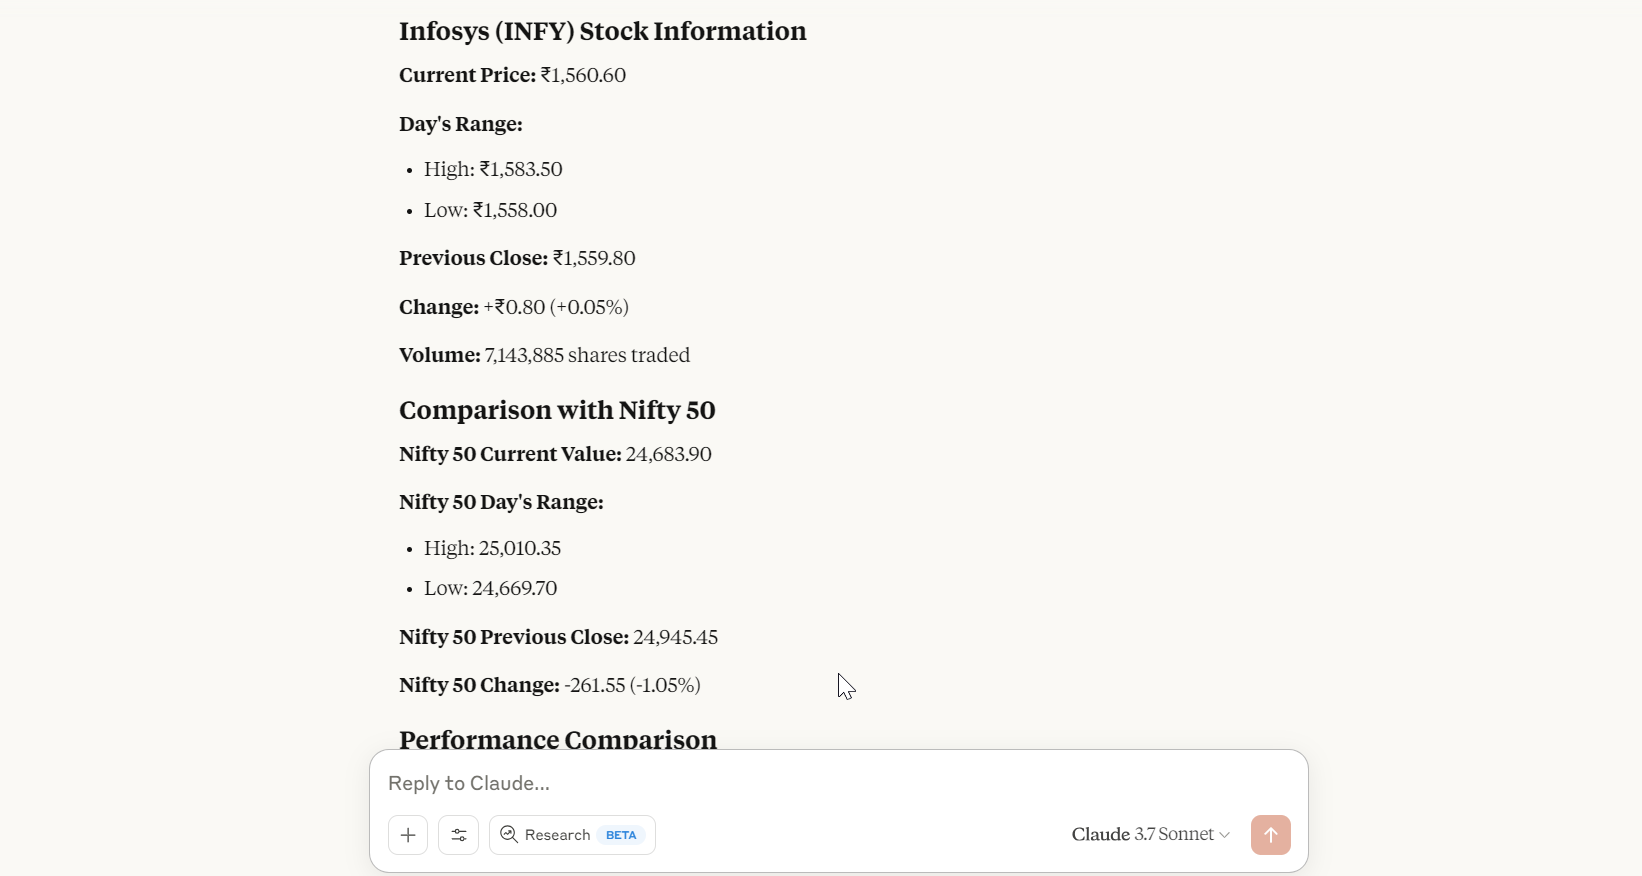This screenshot has width=1642, height=876.
Task: Click the Previous Close ₹1,559.80 line
Action: [517, 258]
